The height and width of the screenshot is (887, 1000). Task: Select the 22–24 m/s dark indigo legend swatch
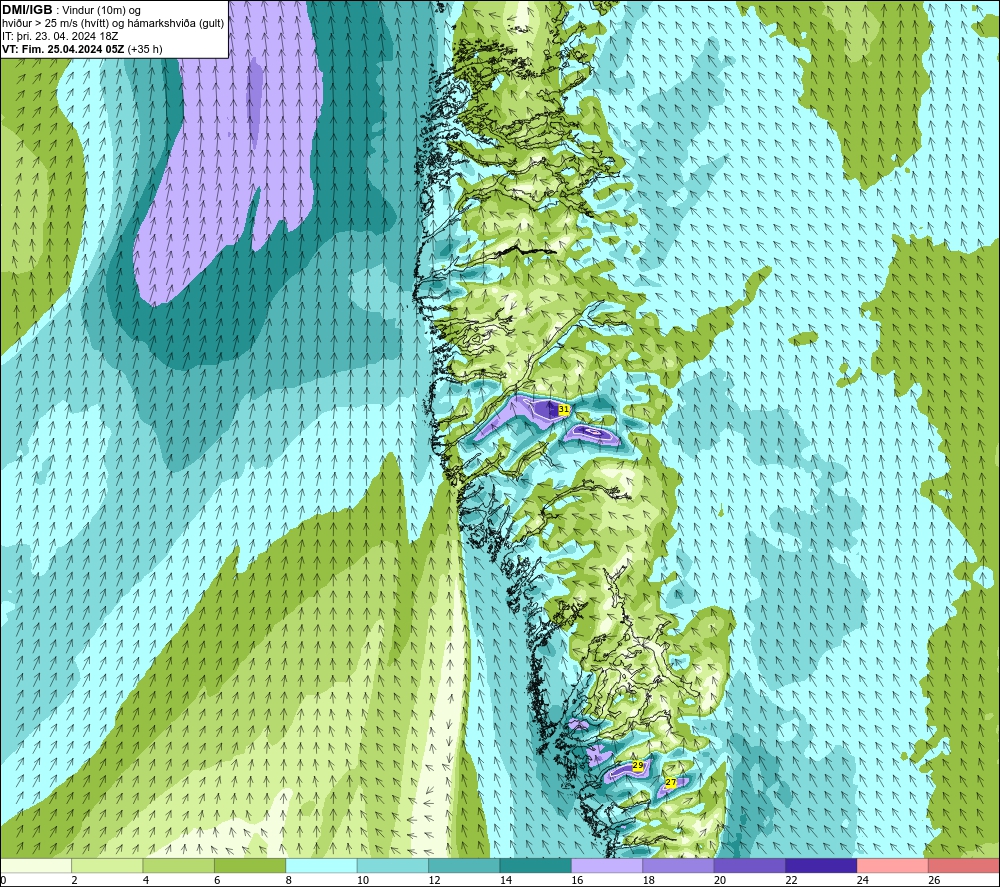821,865
